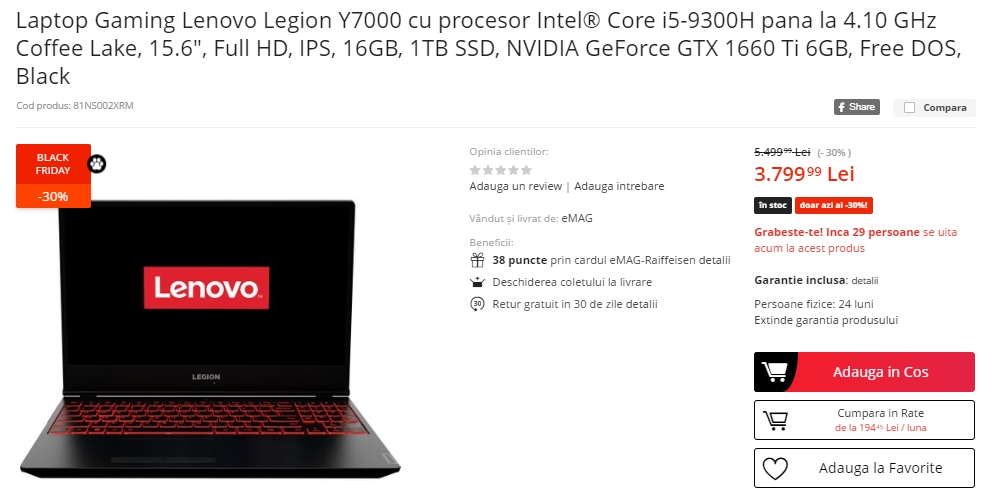Open the Adauga un review link
Viewport: 1001px width, 500px height.
[516, 186]
